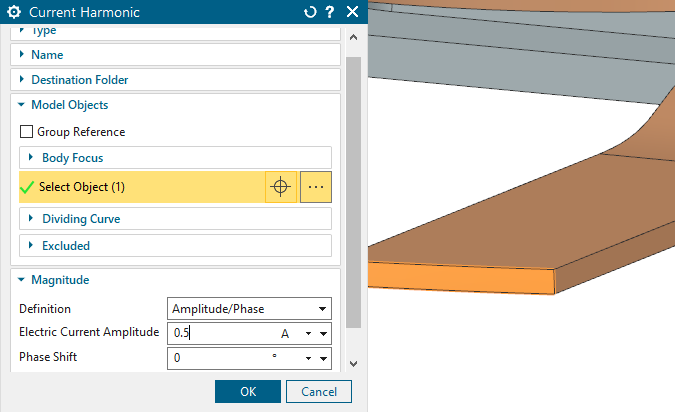Expand the Name section
Image resolution: width=675 pixels, height=412 pixels.
tap(47, 55)
